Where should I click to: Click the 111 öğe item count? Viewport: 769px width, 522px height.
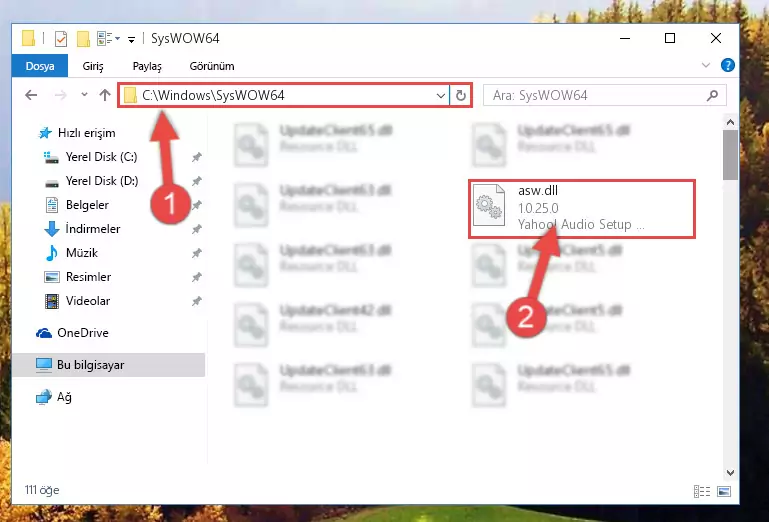coord(42,490)
